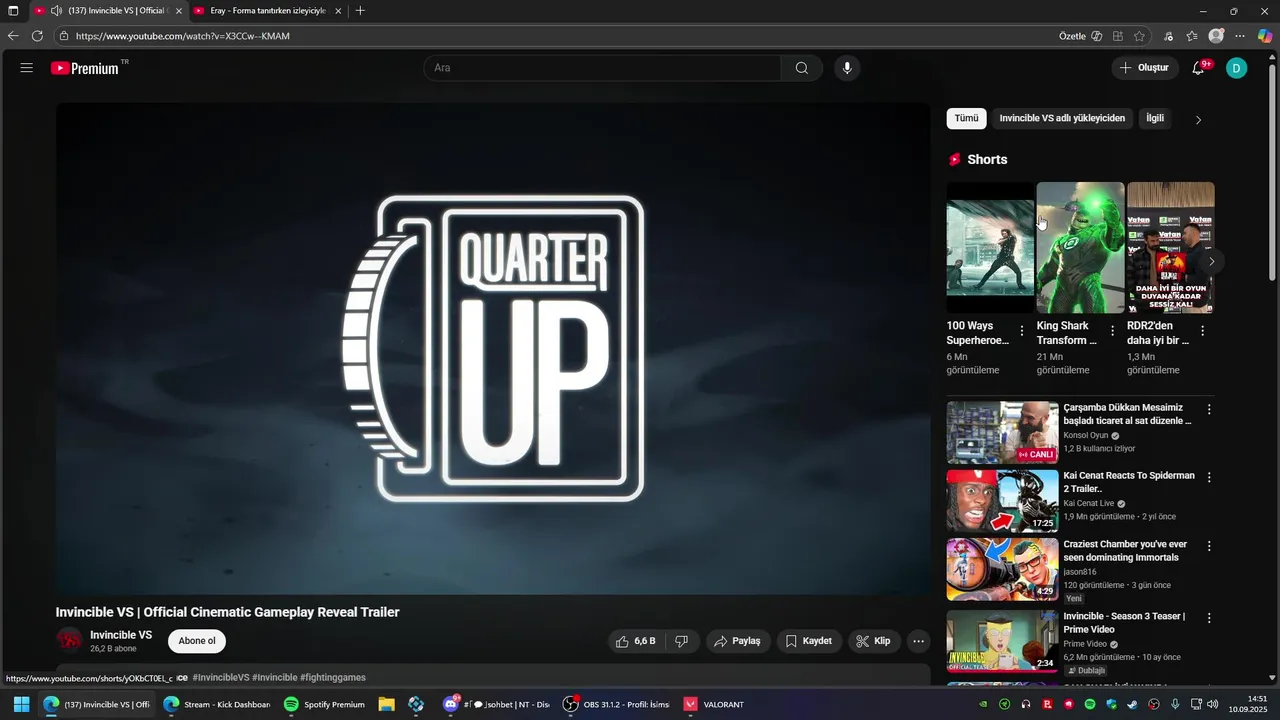Switch to OBS 31.1.2 in the taskbar
Screen dimensions: 1280x720
pos(616,704)
